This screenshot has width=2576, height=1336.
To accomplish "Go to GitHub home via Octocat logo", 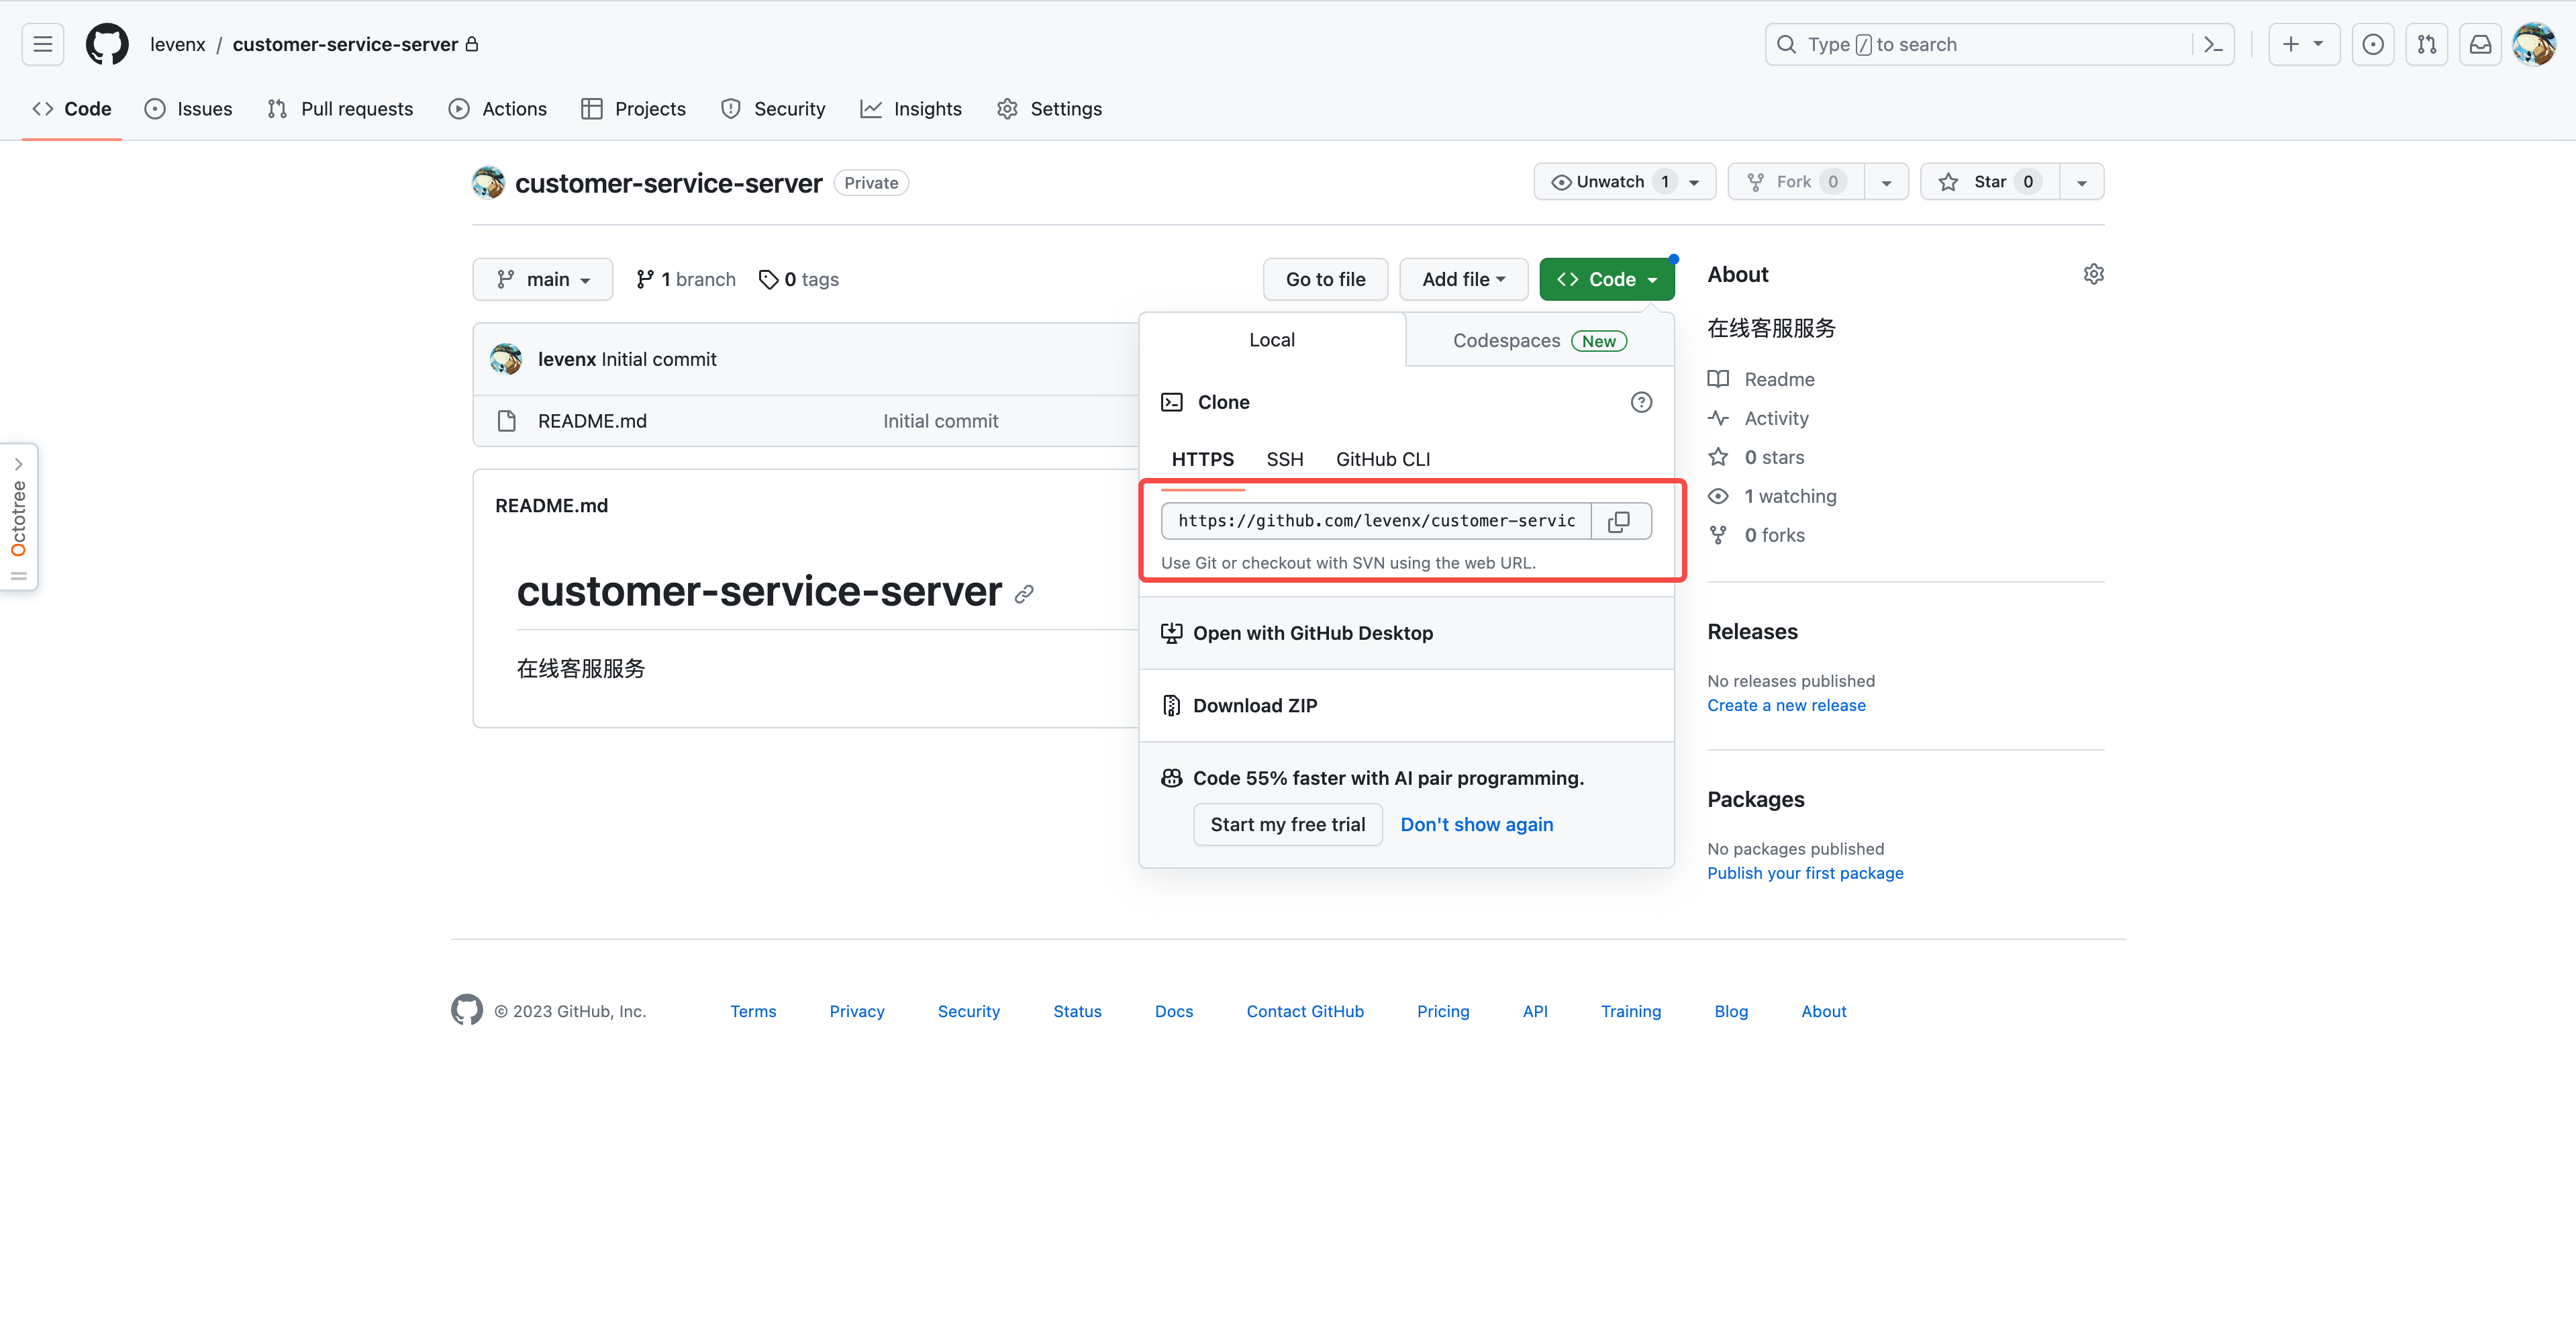I will coord(107,44).
